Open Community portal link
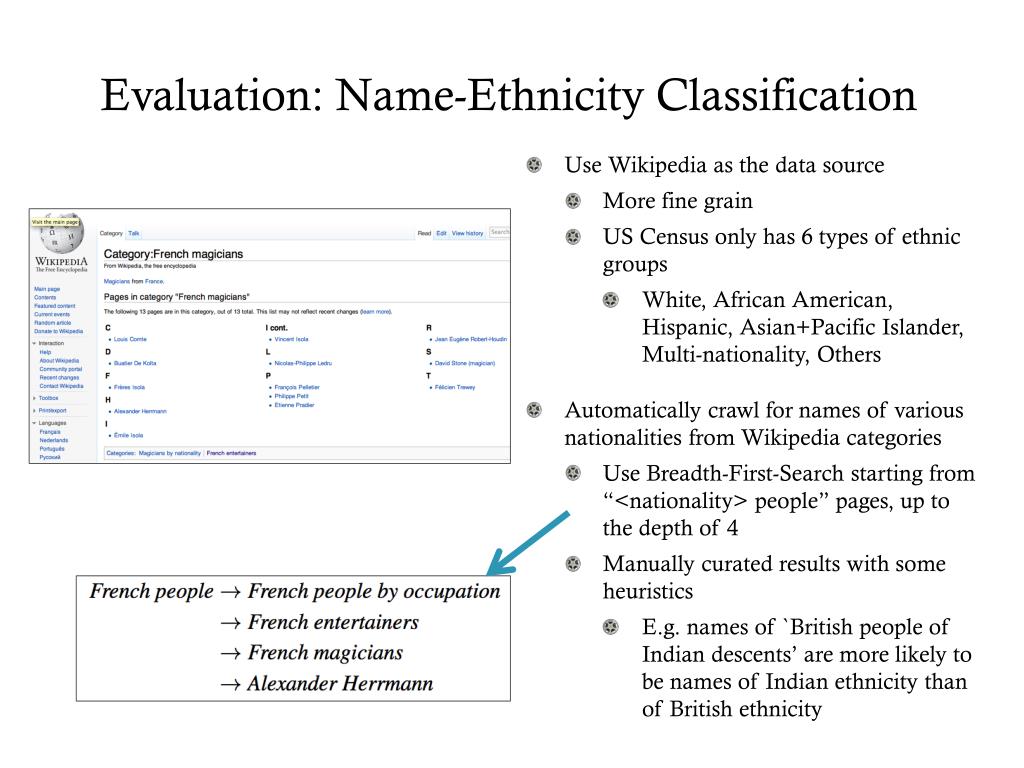1024x768 pixels. [x=61, y=369]
